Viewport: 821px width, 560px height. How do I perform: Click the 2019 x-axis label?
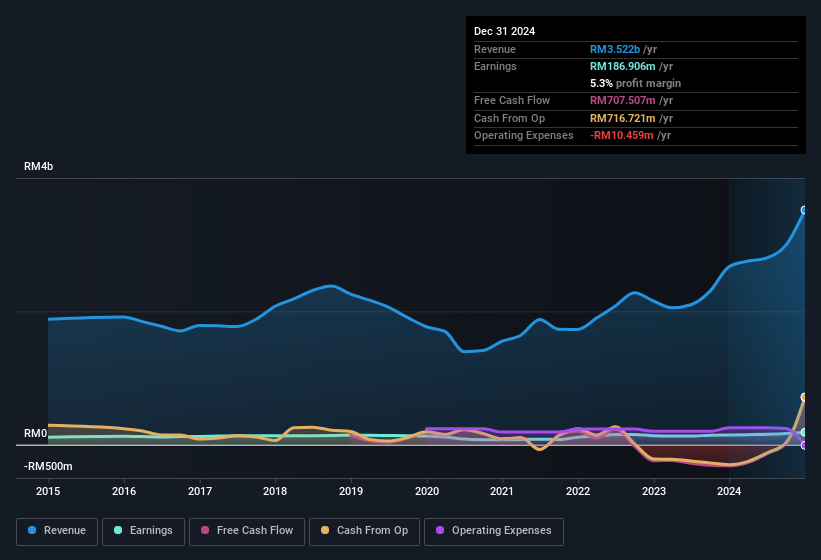coord(351,491)
